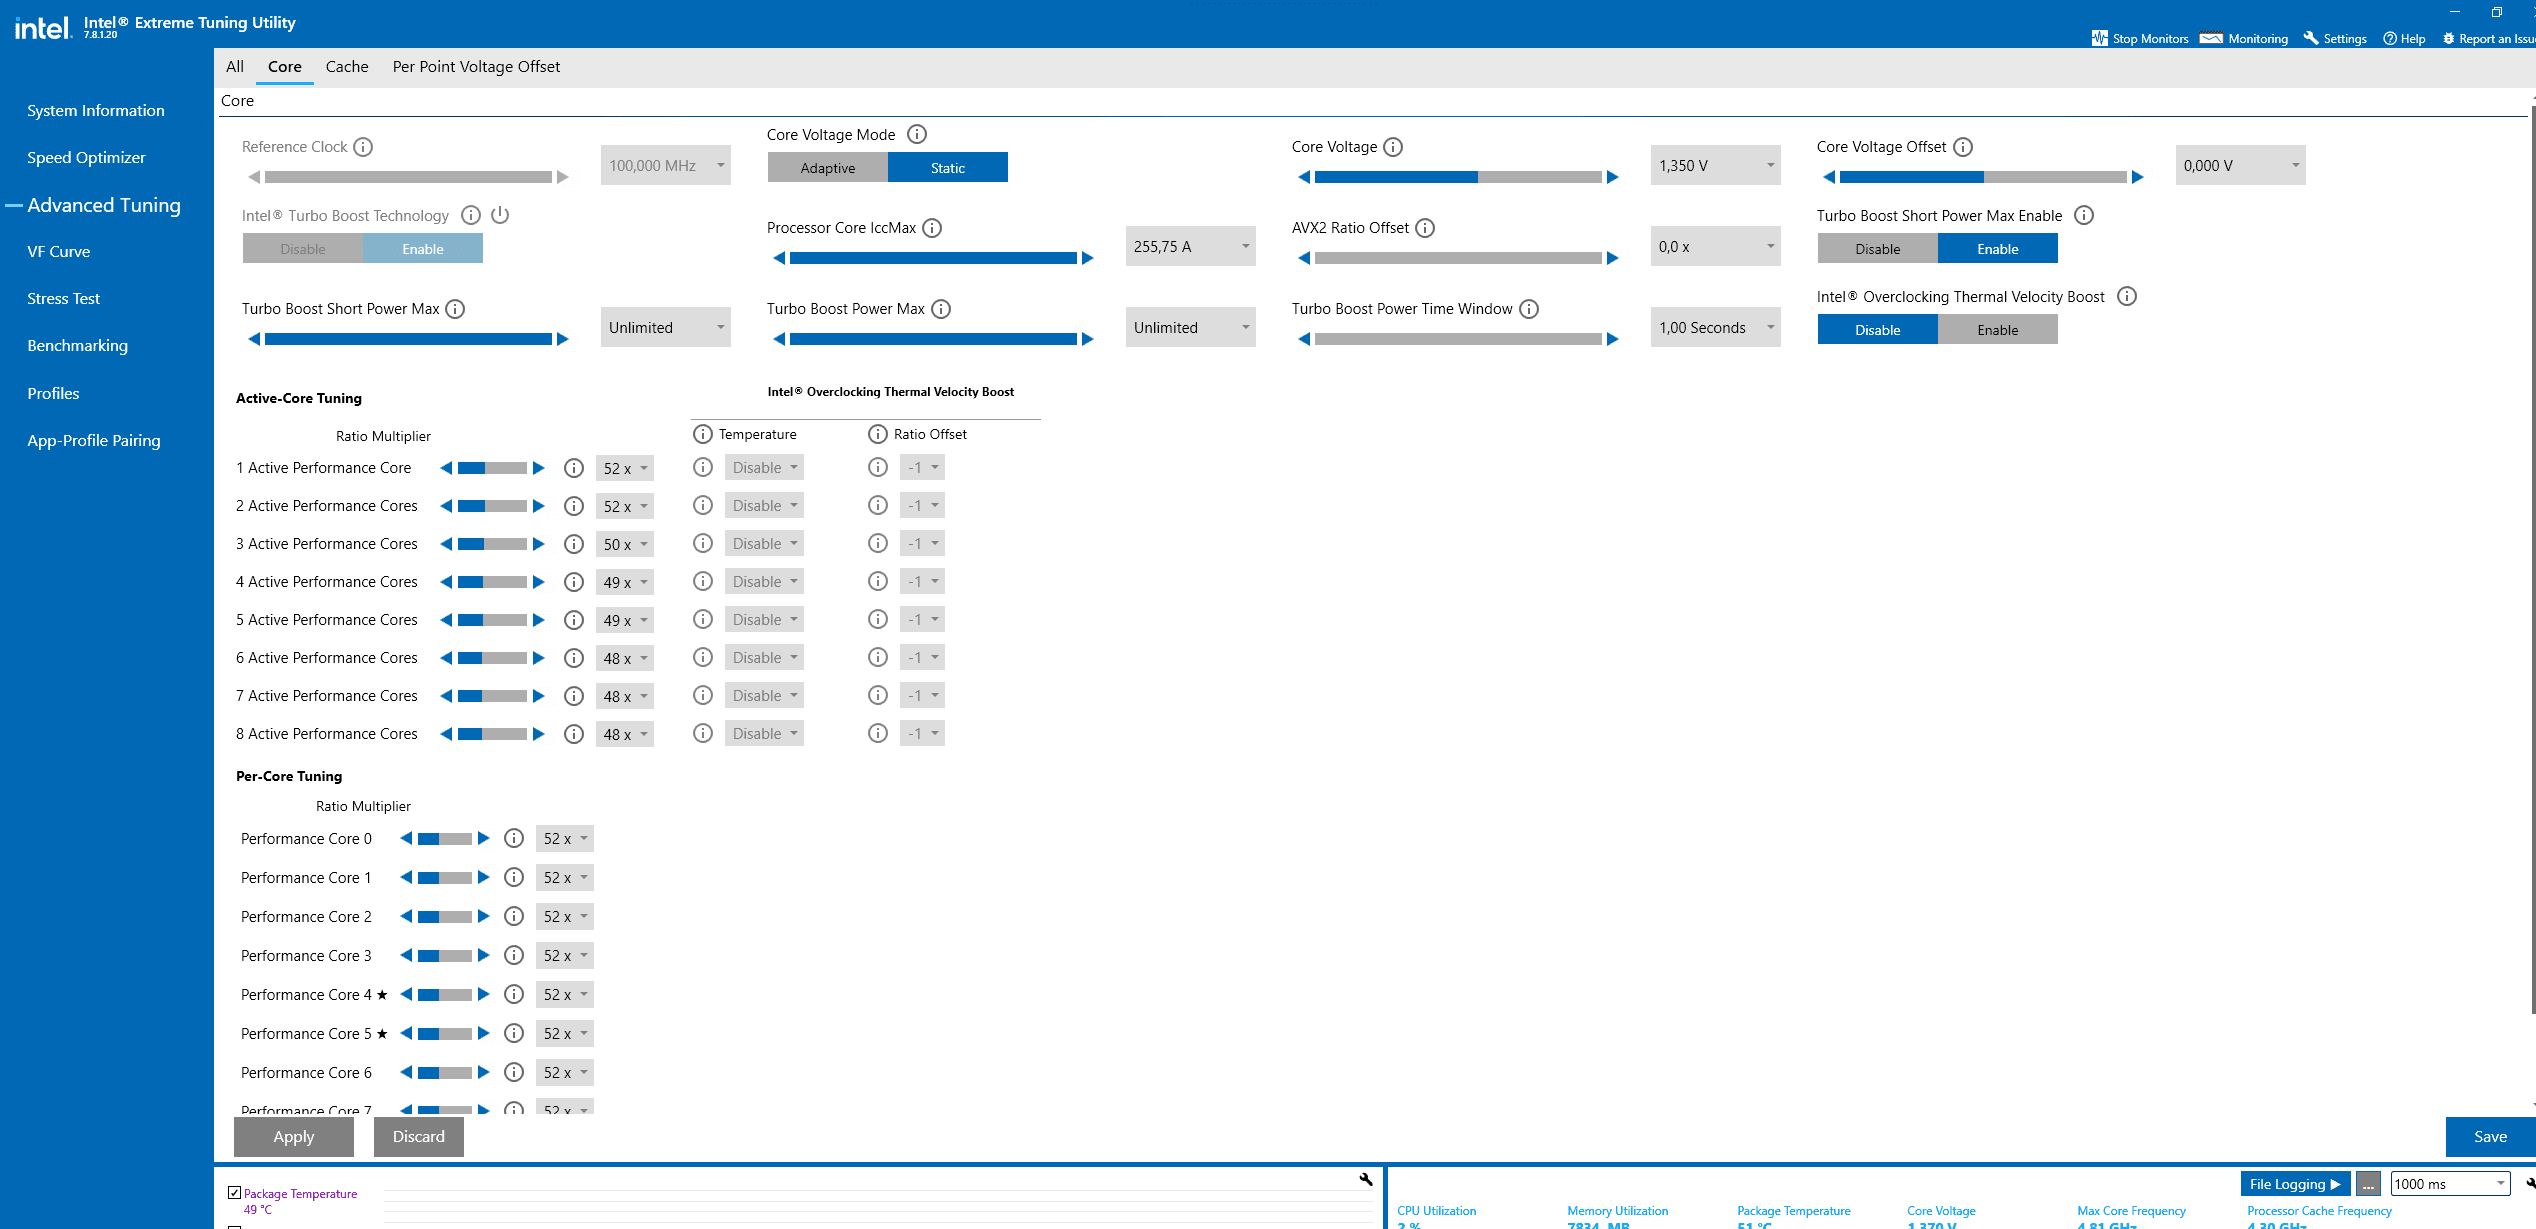Click the browse ellipsis button near File Logging
This screenshot has height=1229, width=2536.
pos(2368,1183)
